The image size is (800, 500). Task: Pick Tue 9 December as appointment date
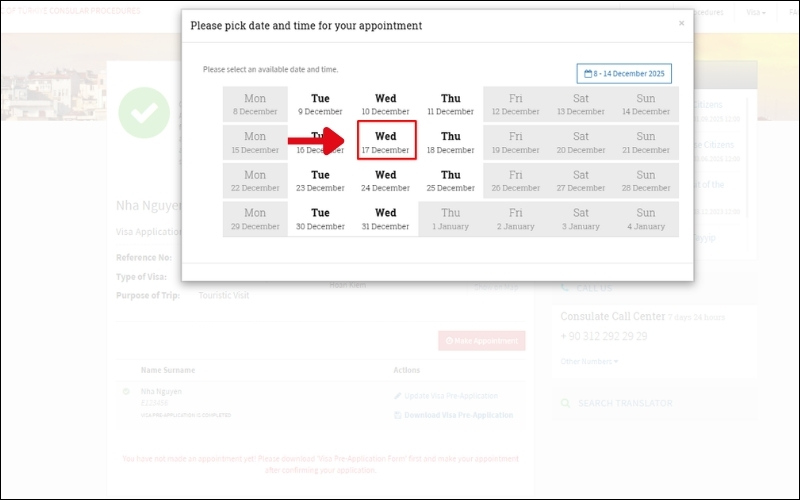click(320, 105)
